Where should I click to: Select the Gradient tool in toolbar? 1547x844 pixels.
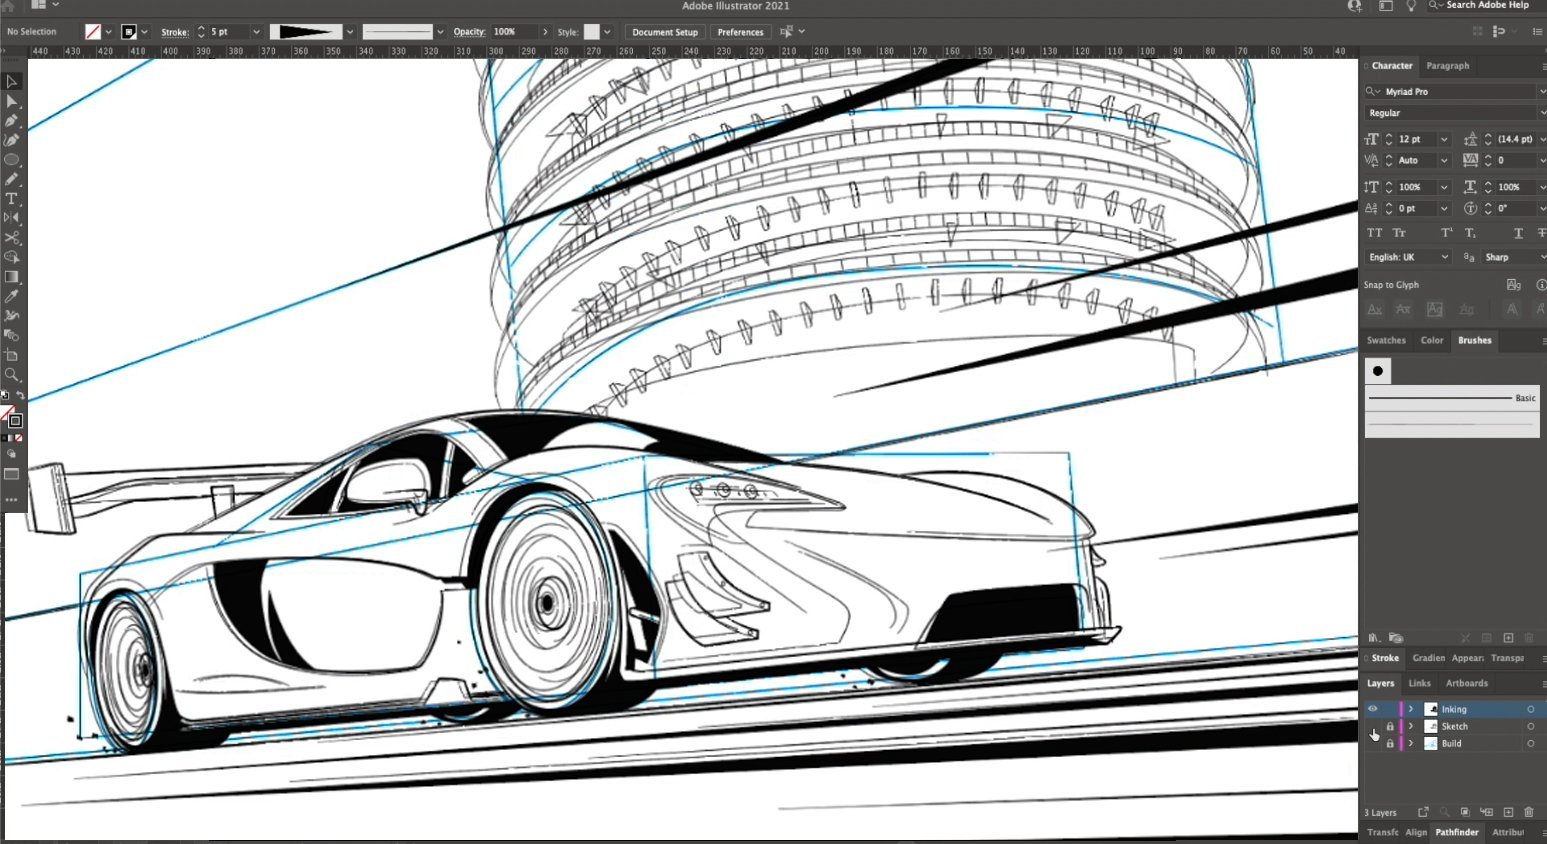tap(12, 277)
